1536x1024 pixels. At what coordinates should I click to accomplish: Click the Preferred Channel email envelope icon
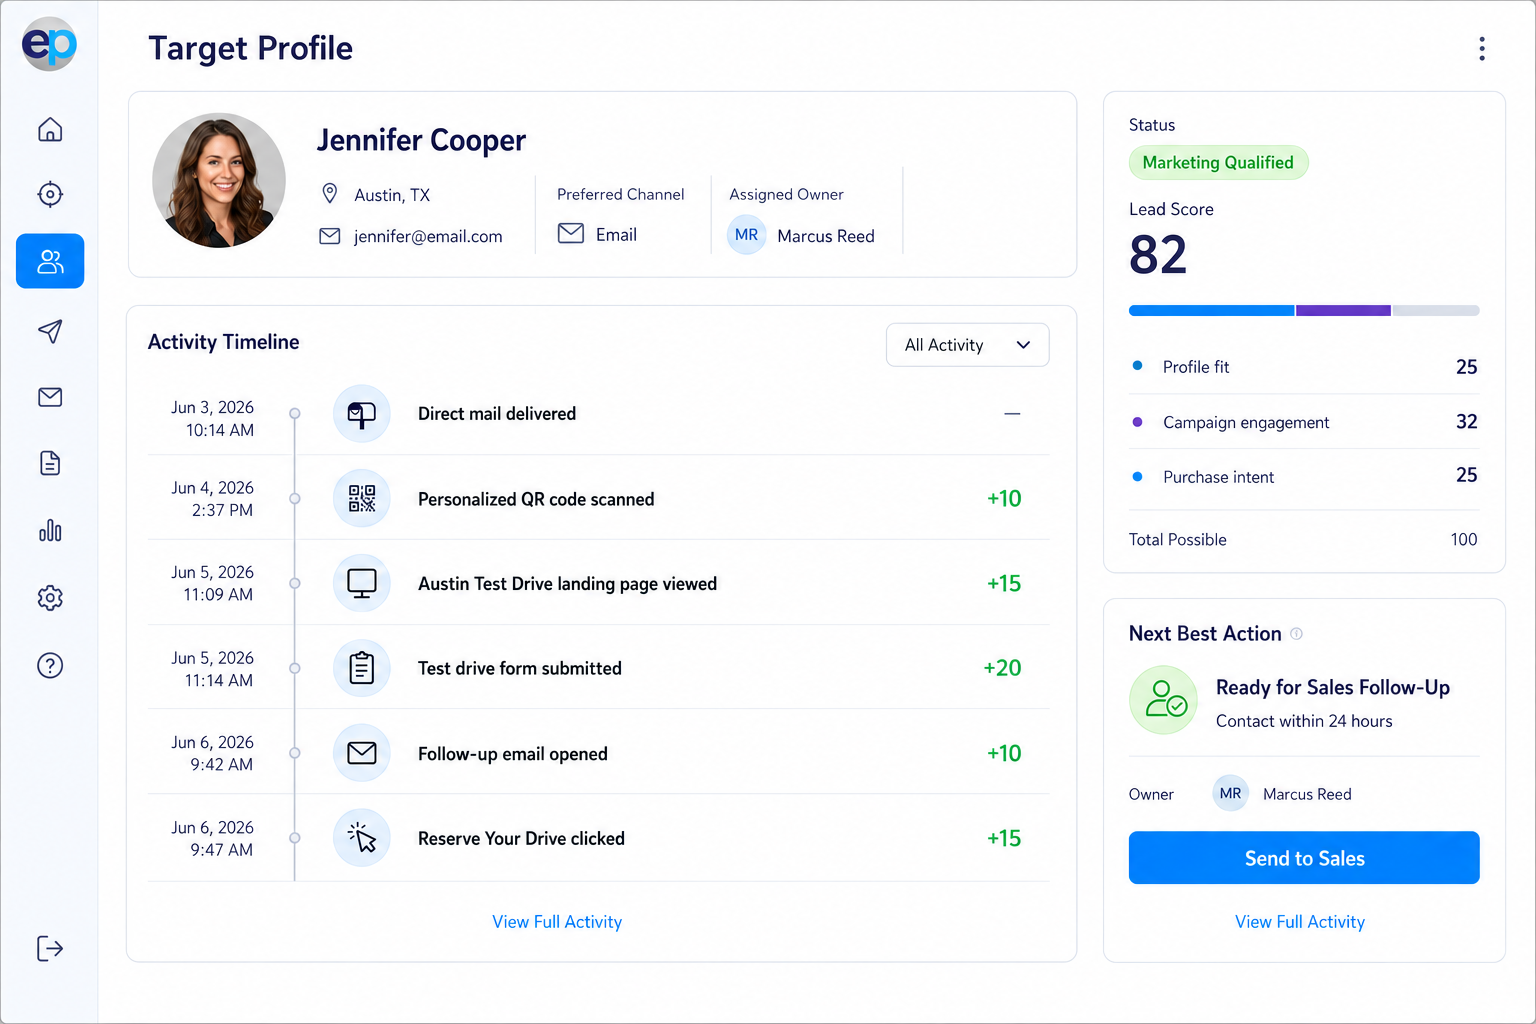pyautogui.click(x=571, y=233)
